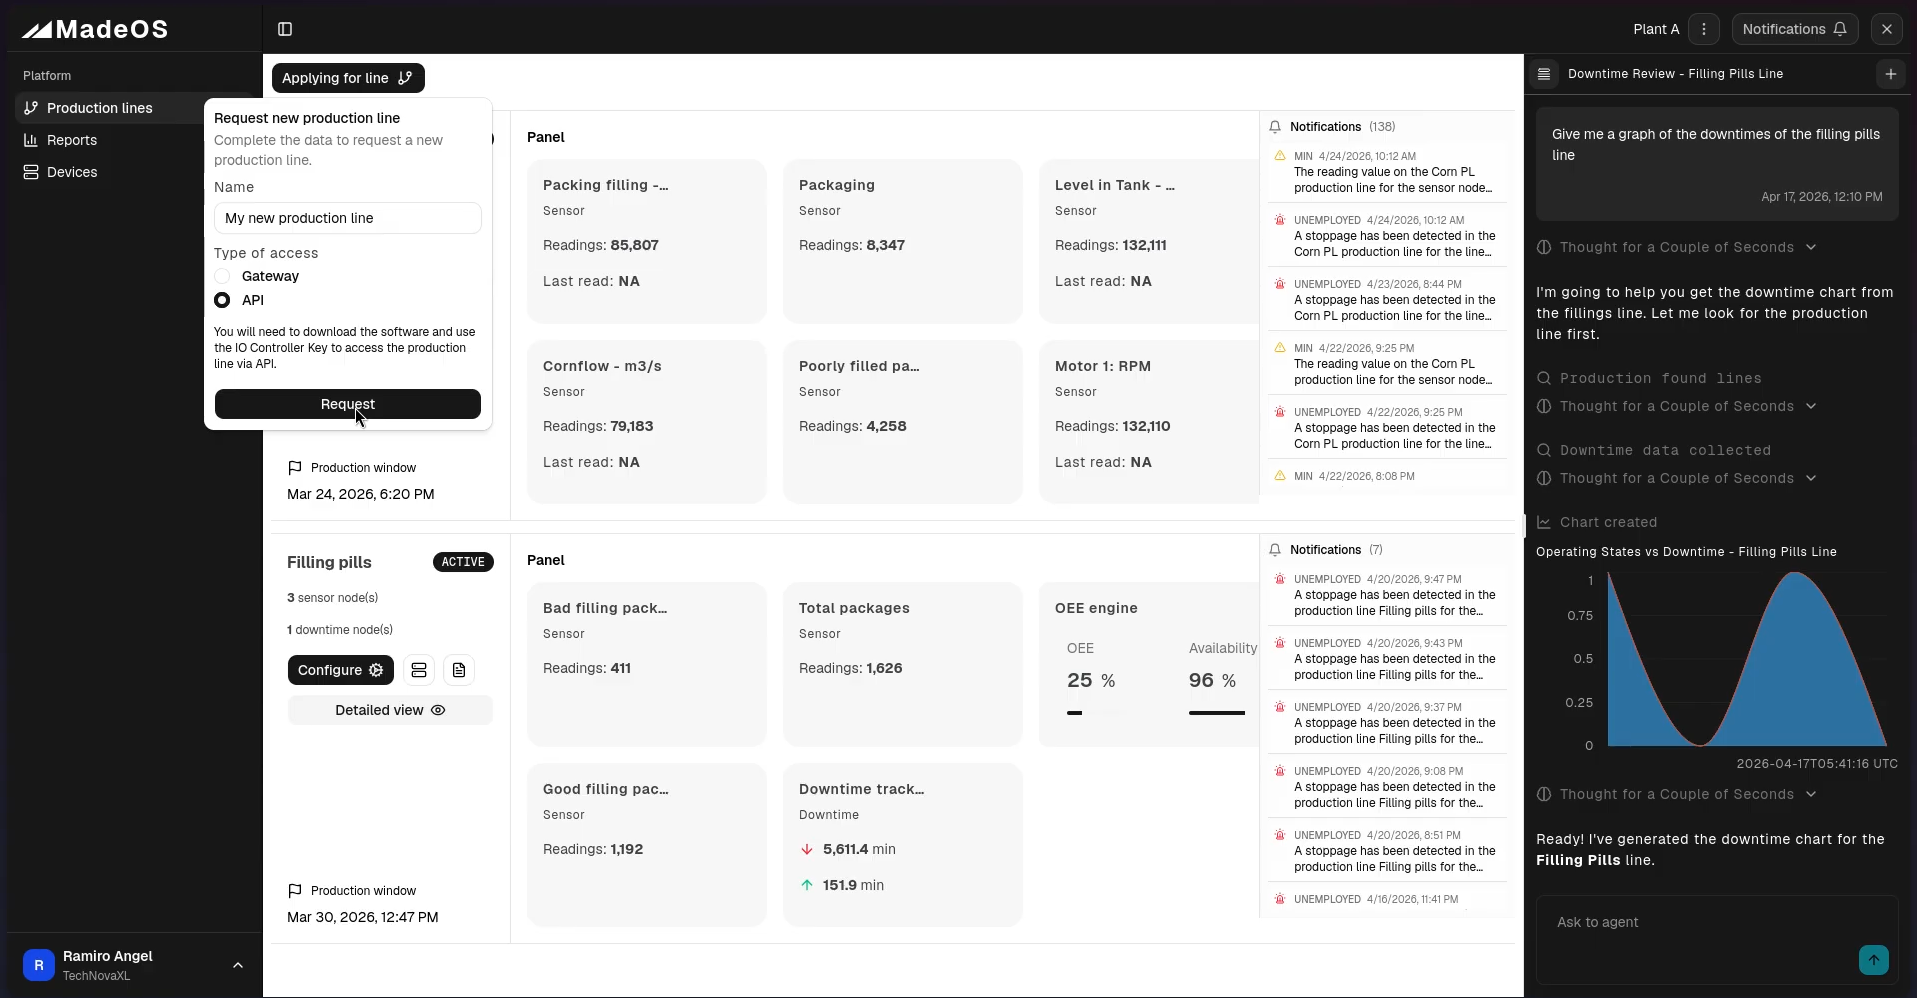Screen dimensions: 1917x998
Task: Go to Reports in sidebar
Action: tap(72, 140)
